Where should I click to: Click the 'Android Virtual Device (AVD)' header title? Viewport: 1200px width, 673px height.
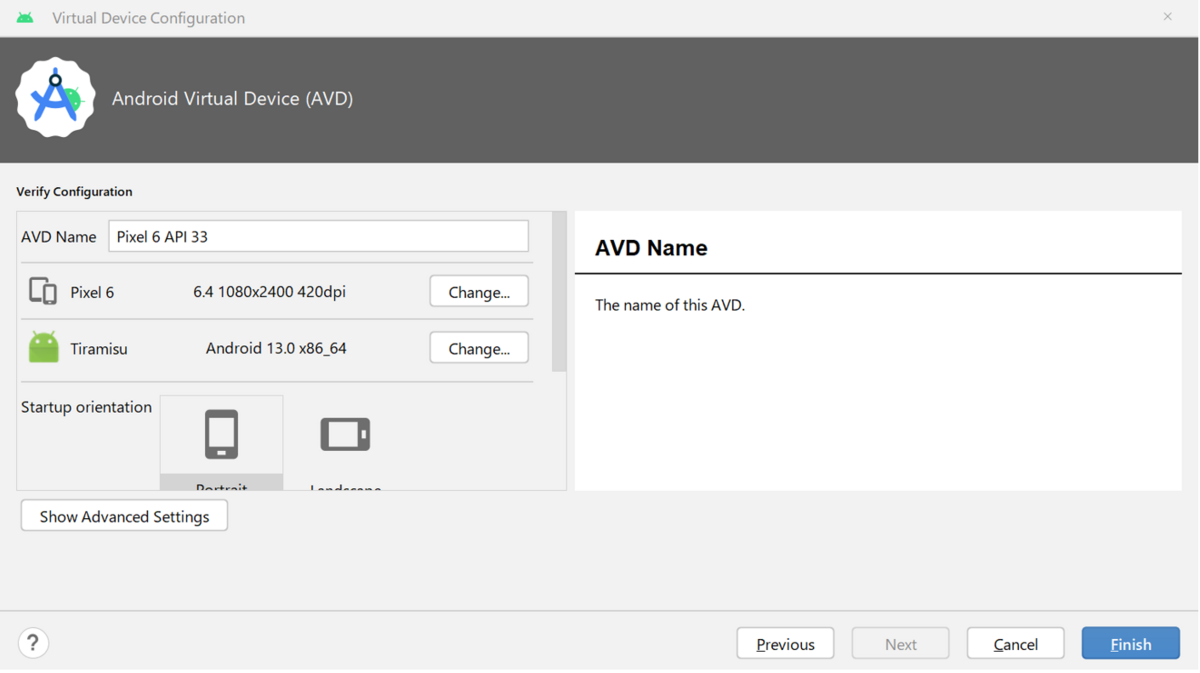coord(232,98)
